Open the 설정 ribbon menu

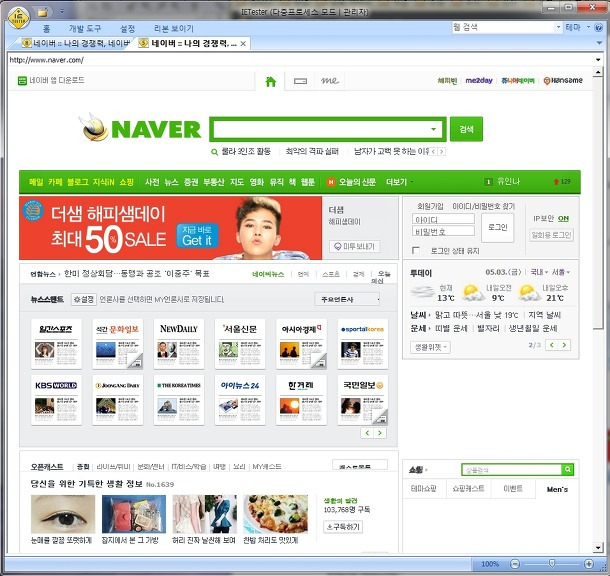[x=128, y=28]
